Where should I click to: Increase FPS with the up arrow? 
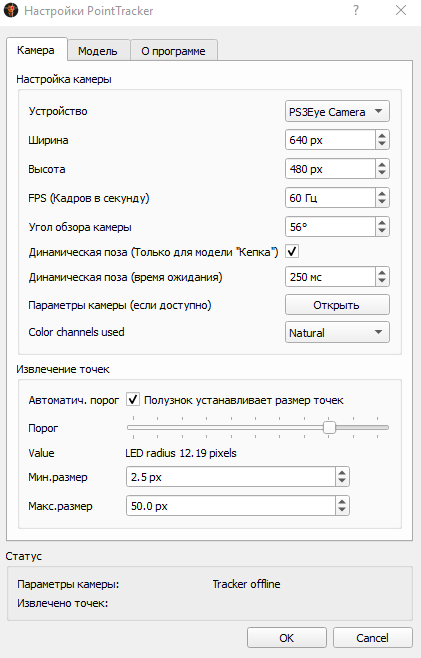[382, 193]
